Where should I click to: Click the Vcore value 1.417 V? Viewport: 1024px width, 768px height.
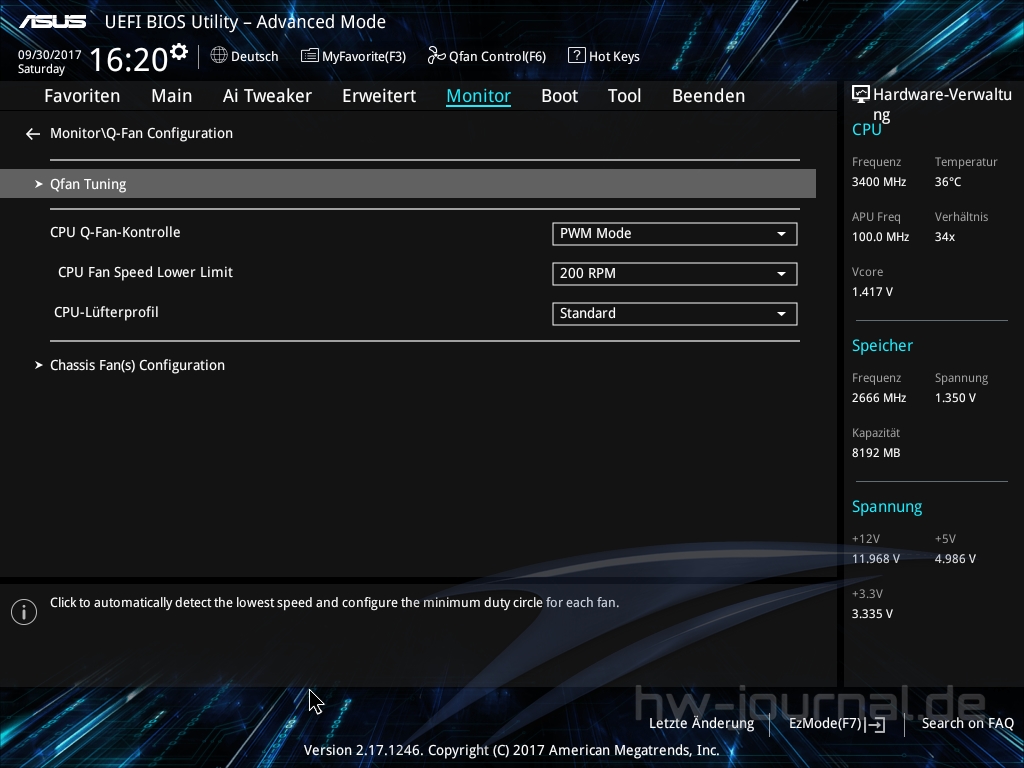pos(872,292)
